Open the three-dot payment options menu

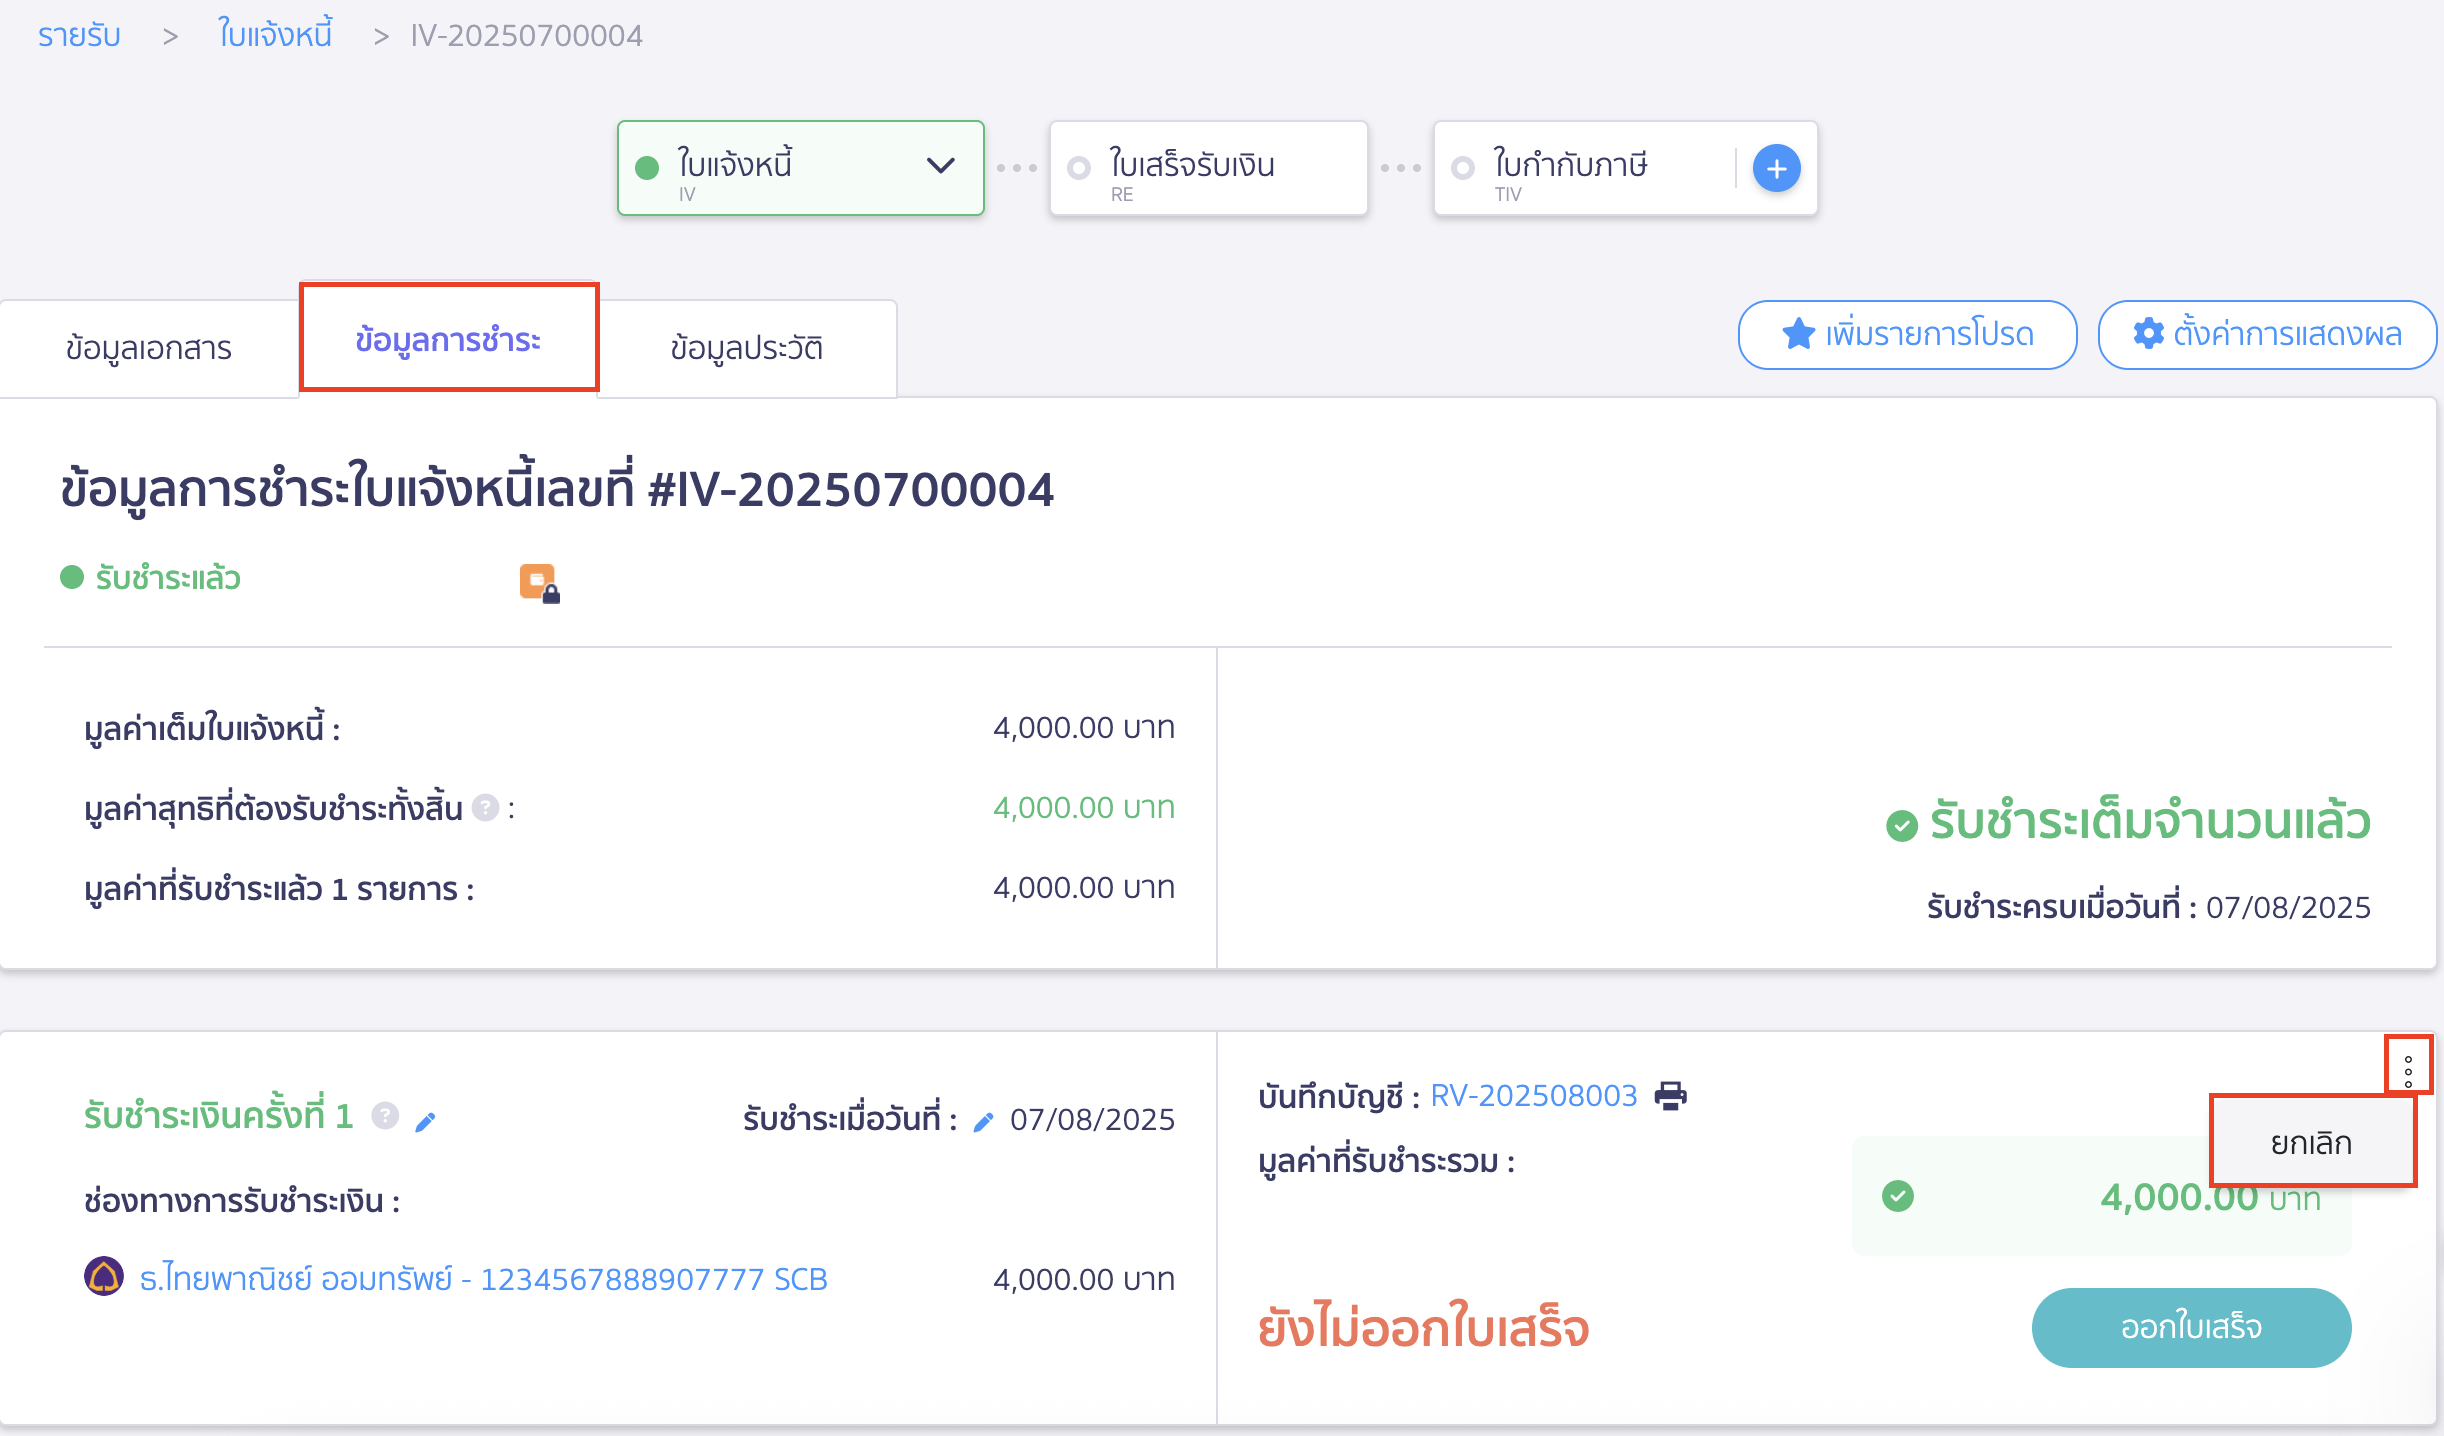pyautogui.click(x=2408, y=1071)
